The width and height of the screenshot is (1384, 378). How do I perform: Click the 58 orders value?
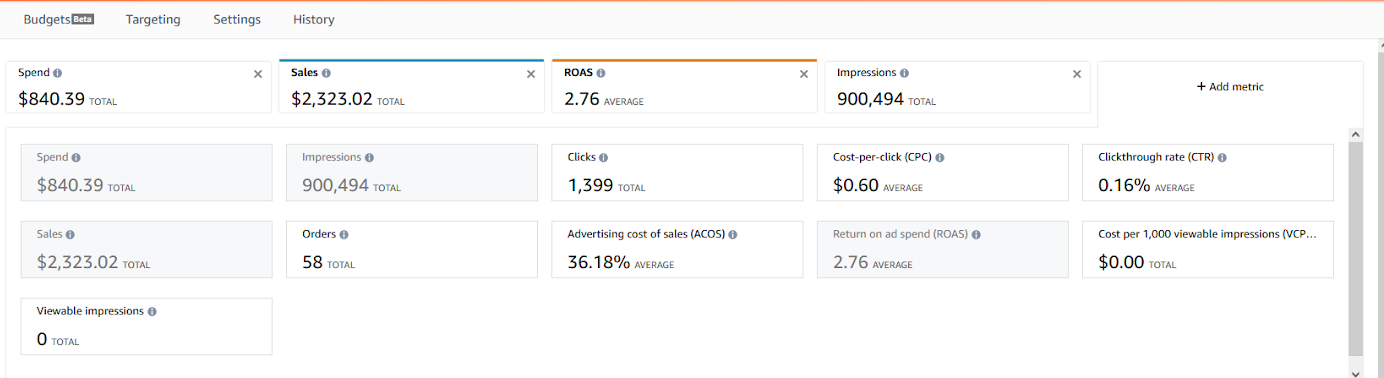(312, 263)
